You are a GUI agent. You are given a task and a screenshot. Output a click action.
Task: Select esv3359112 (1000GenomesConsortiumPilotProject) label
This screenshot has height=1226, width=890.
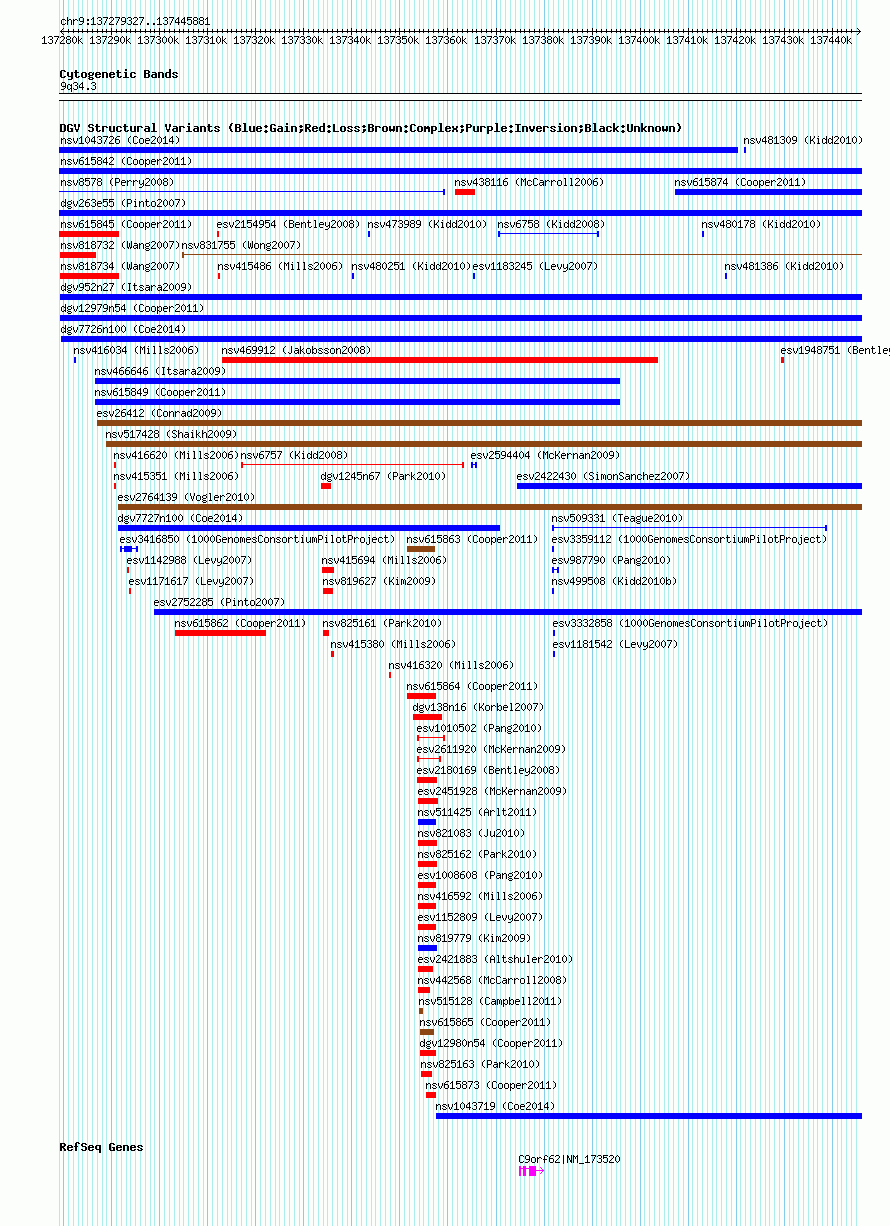pos(690,539)
